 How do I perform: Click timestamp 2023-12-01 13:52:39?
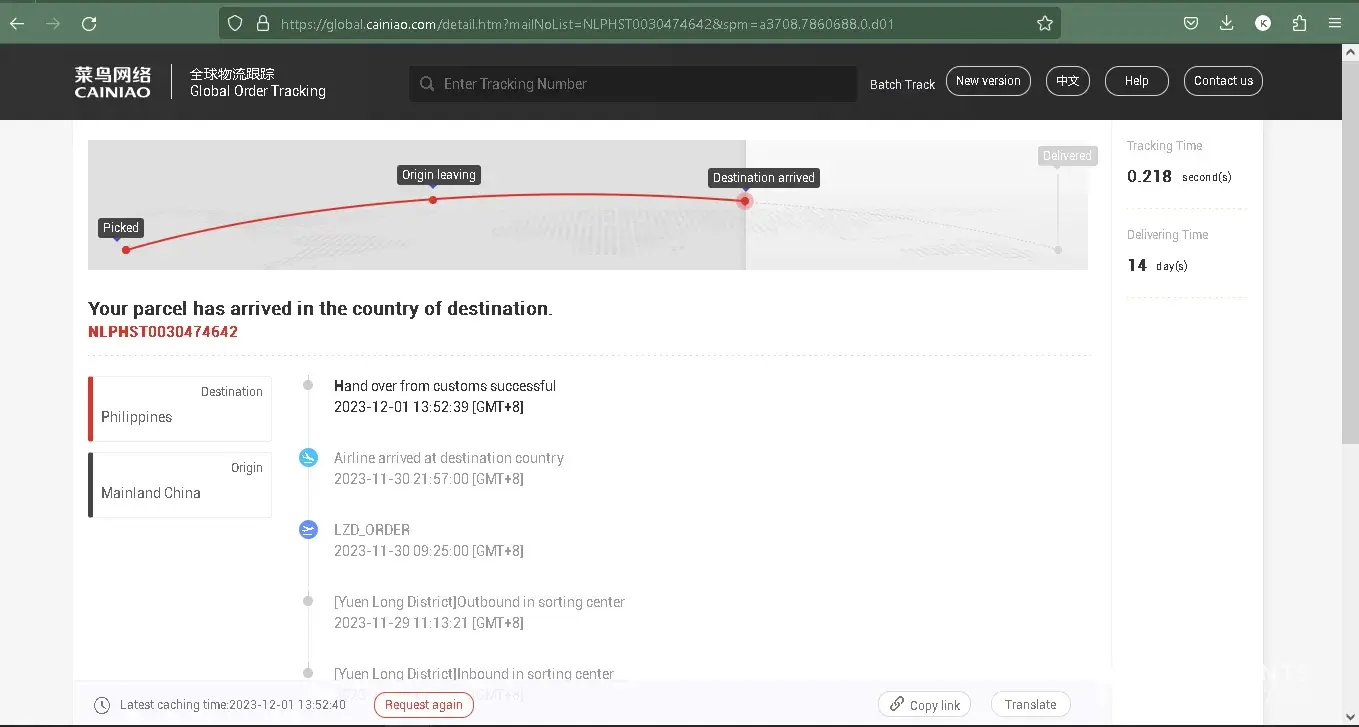tap(429, 407)
